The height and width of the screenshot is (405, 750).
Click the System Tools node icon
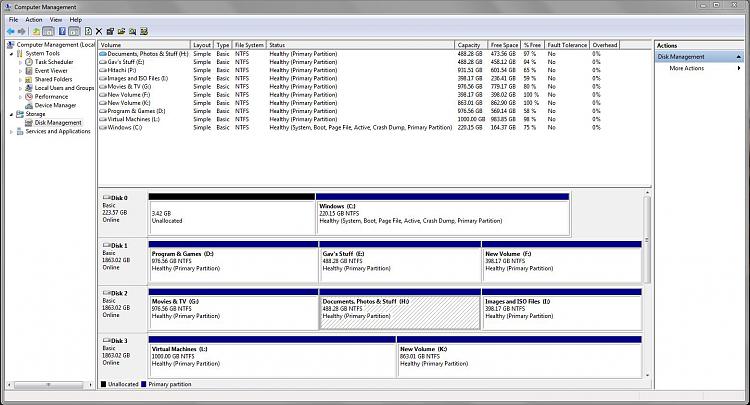click(x=20, y=54)
